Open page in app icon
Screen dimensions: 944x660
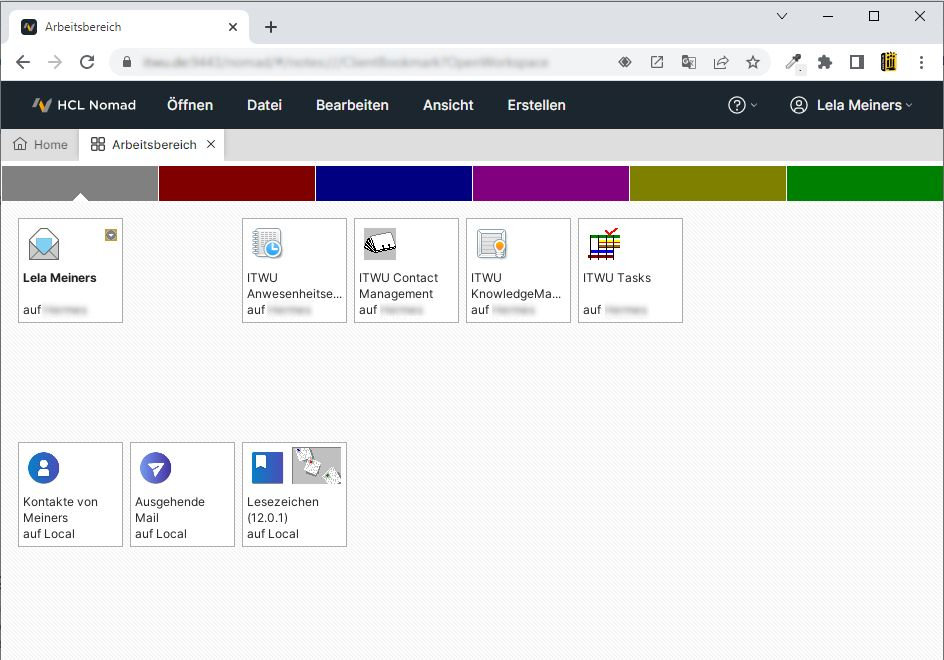(657, 62)
